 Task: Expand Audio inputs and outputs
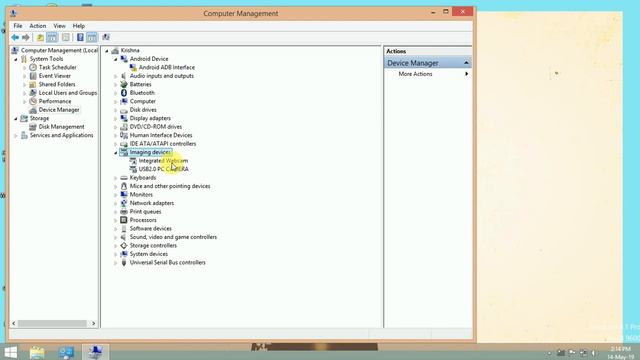coord(116,76)
